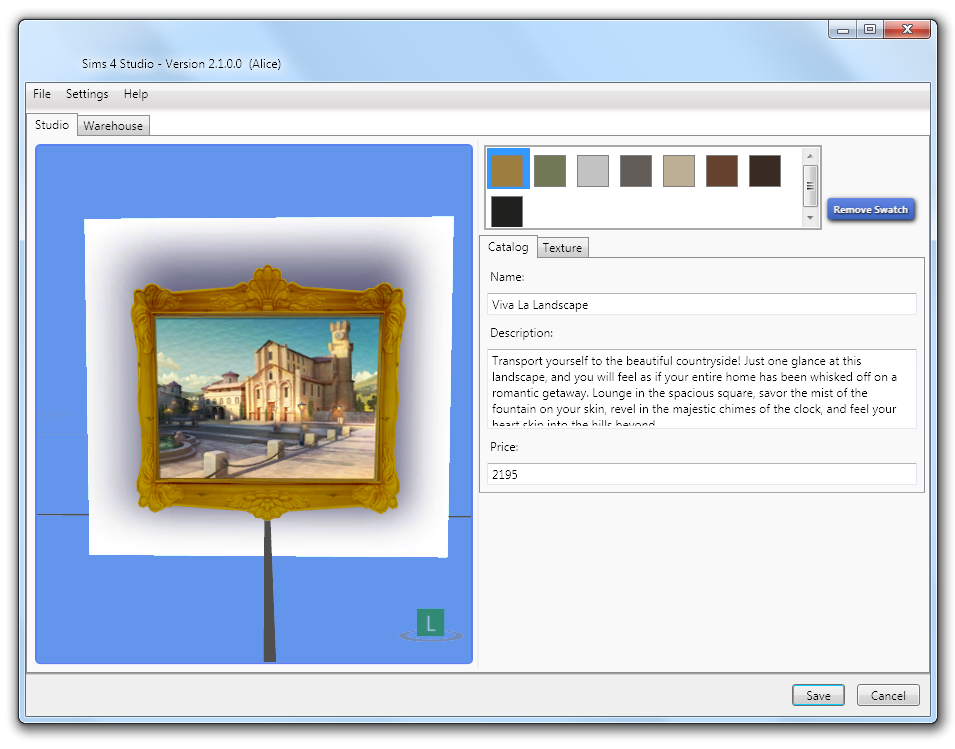Switch to the Warehouse tab

[x=113, y=125]
